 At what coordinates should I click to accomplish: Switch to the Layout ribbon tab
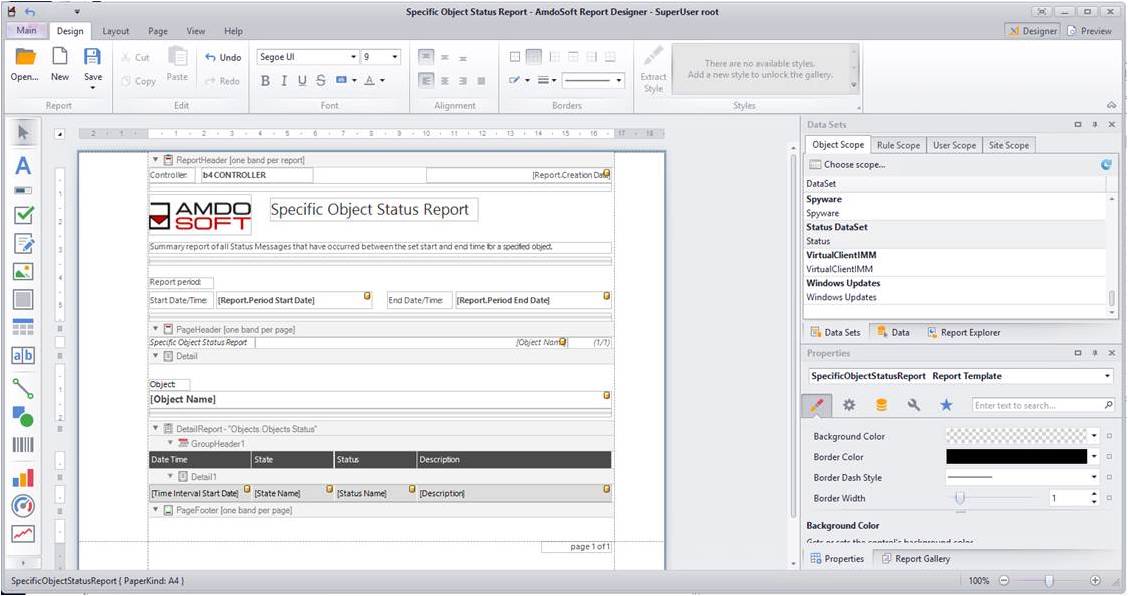tap(116, 31)
